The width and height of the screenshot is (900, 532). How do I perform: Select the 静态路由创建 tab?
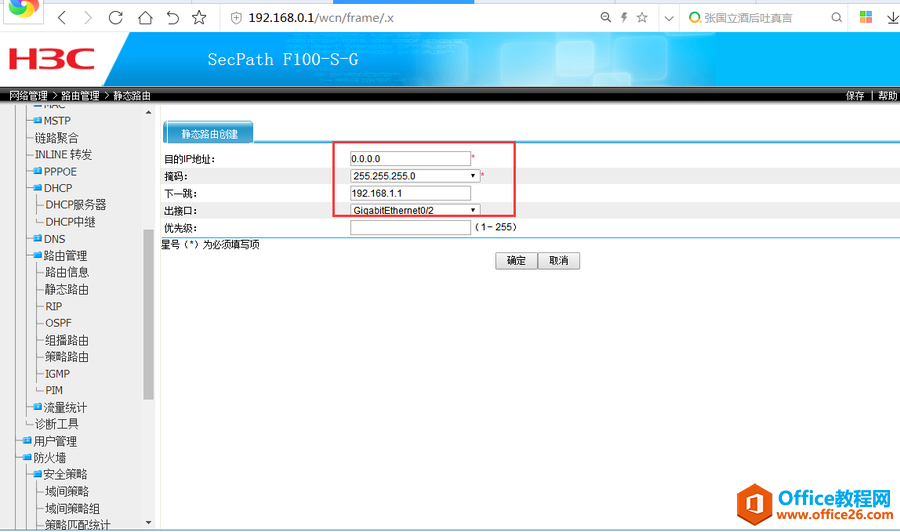[x=208, y=133]
